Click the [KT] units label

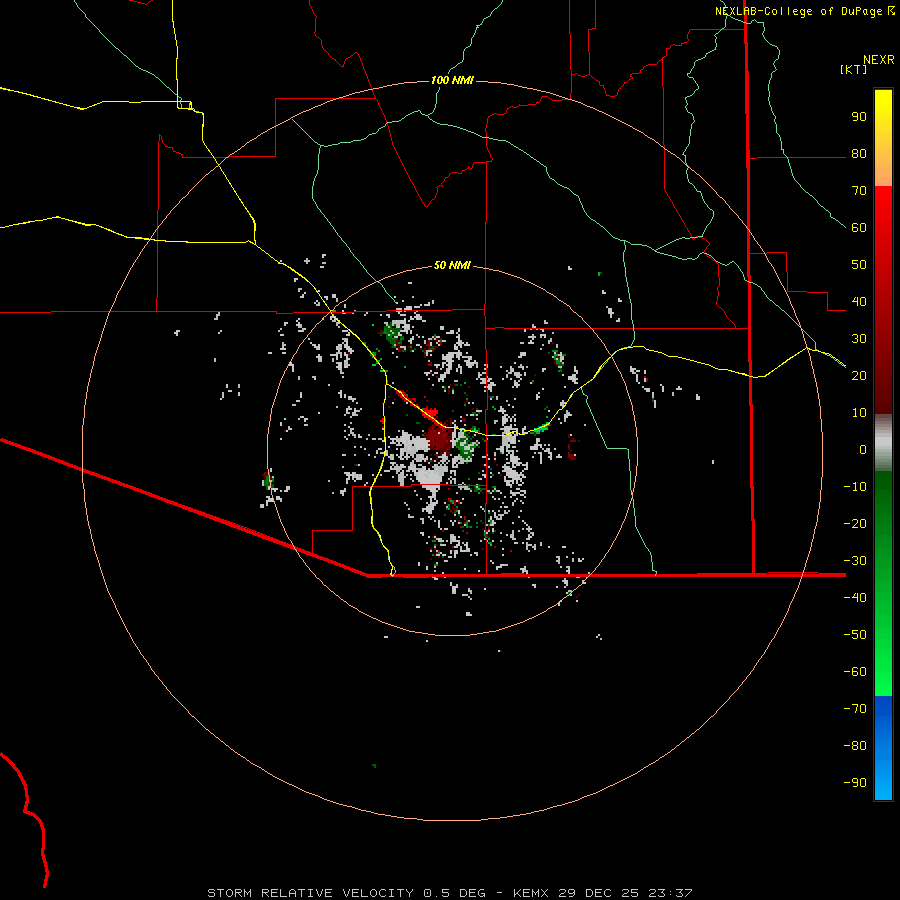853,69
